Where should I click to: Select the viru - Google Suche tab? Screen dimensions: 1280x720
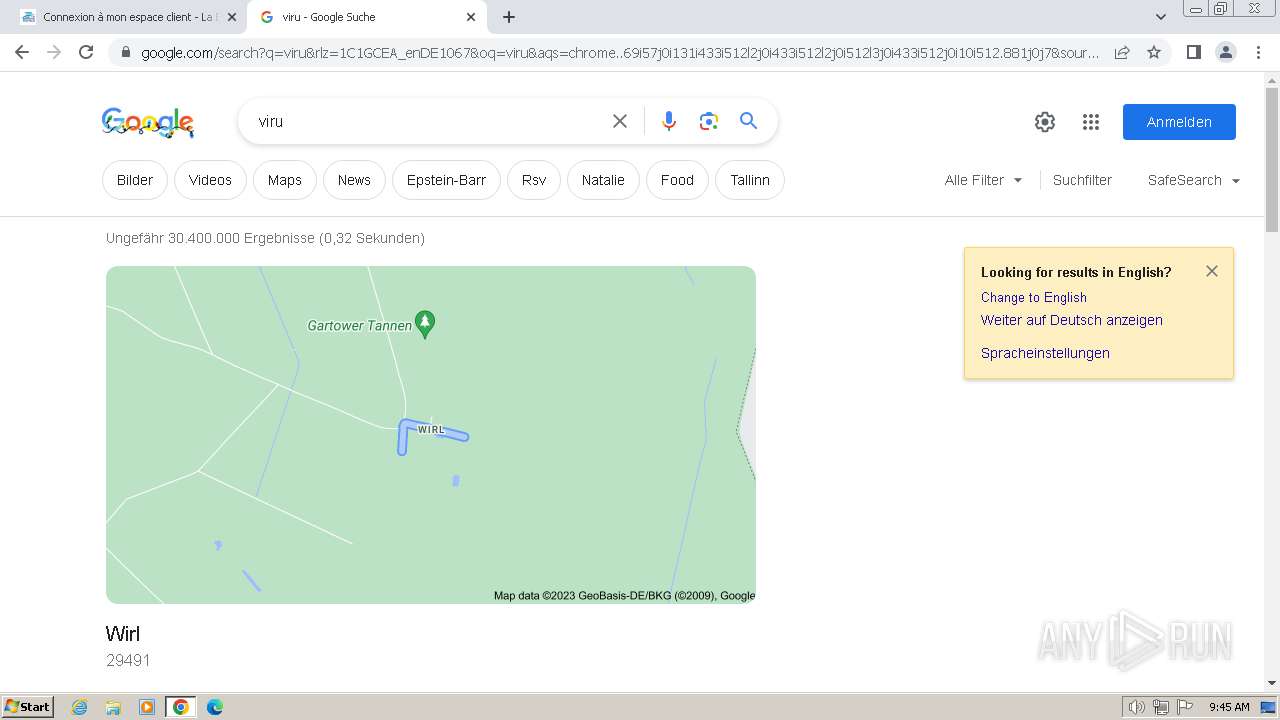pos(366,17)
